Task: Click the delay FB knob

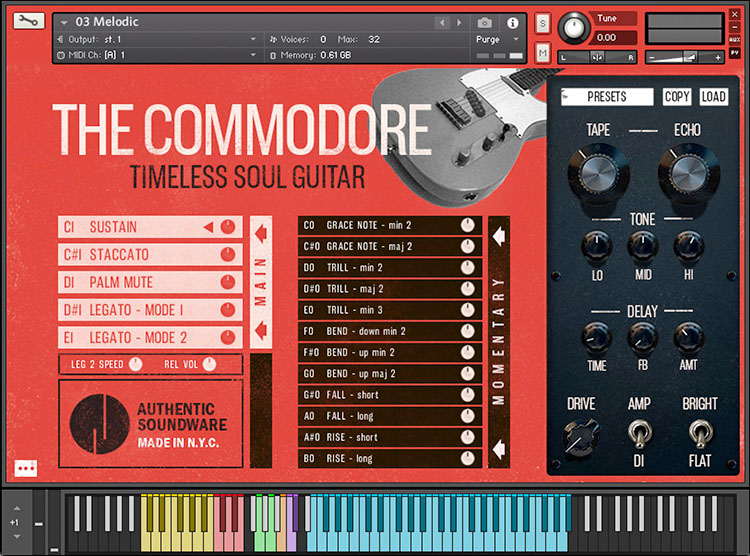Action: [x=643, y=337]
